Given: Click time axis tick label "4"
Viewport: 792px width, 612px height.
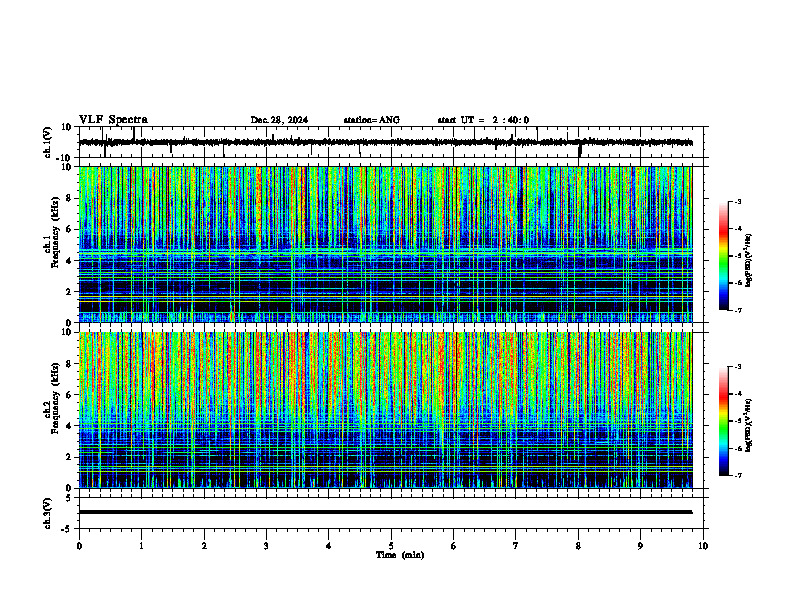Looking at the screenshot, I should (329, 546).
